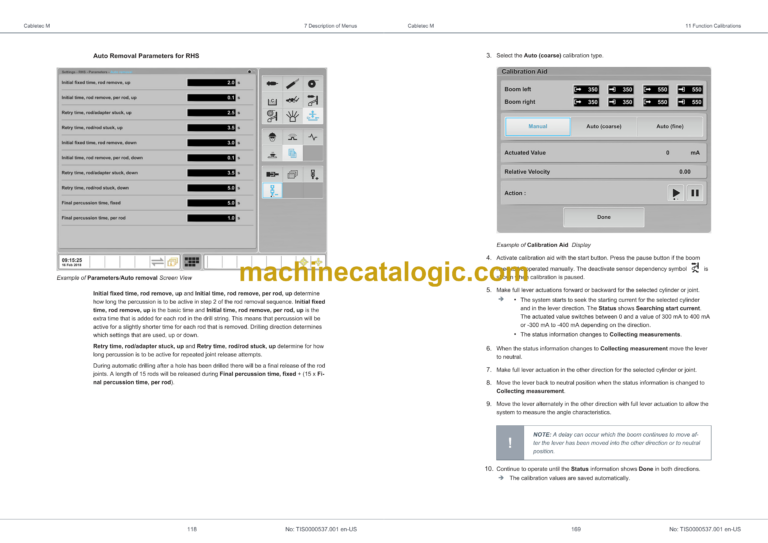
Task: Switch to Auto (coarse) calibration type
Action: (603, 126)
